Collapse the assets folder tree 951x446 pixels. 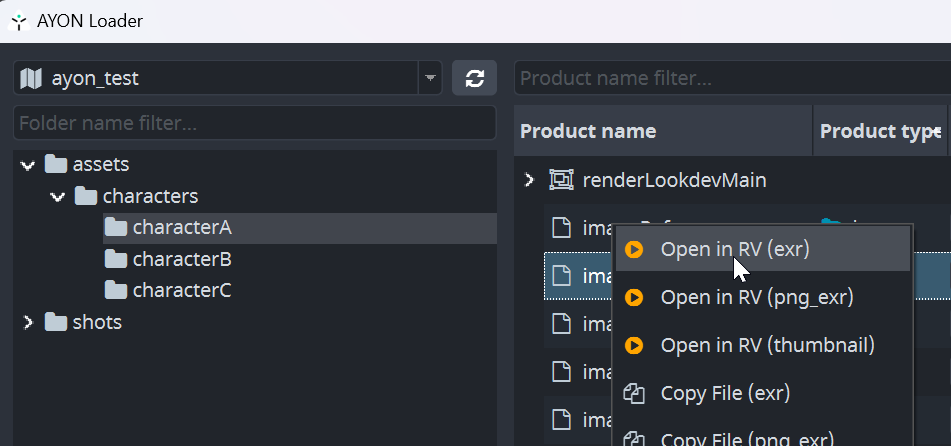[x=27, y=165]
